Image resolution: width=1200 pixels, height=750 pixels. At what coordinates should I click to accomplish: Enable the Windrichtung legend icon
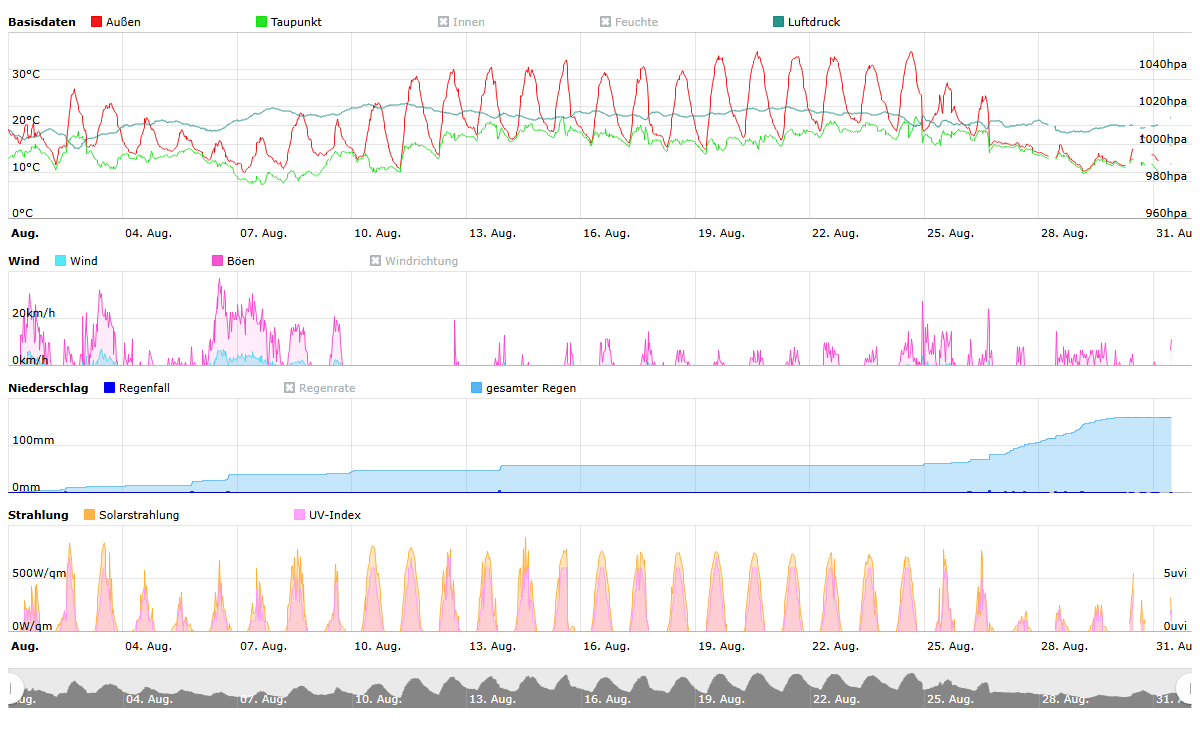(x=376, y=261)
